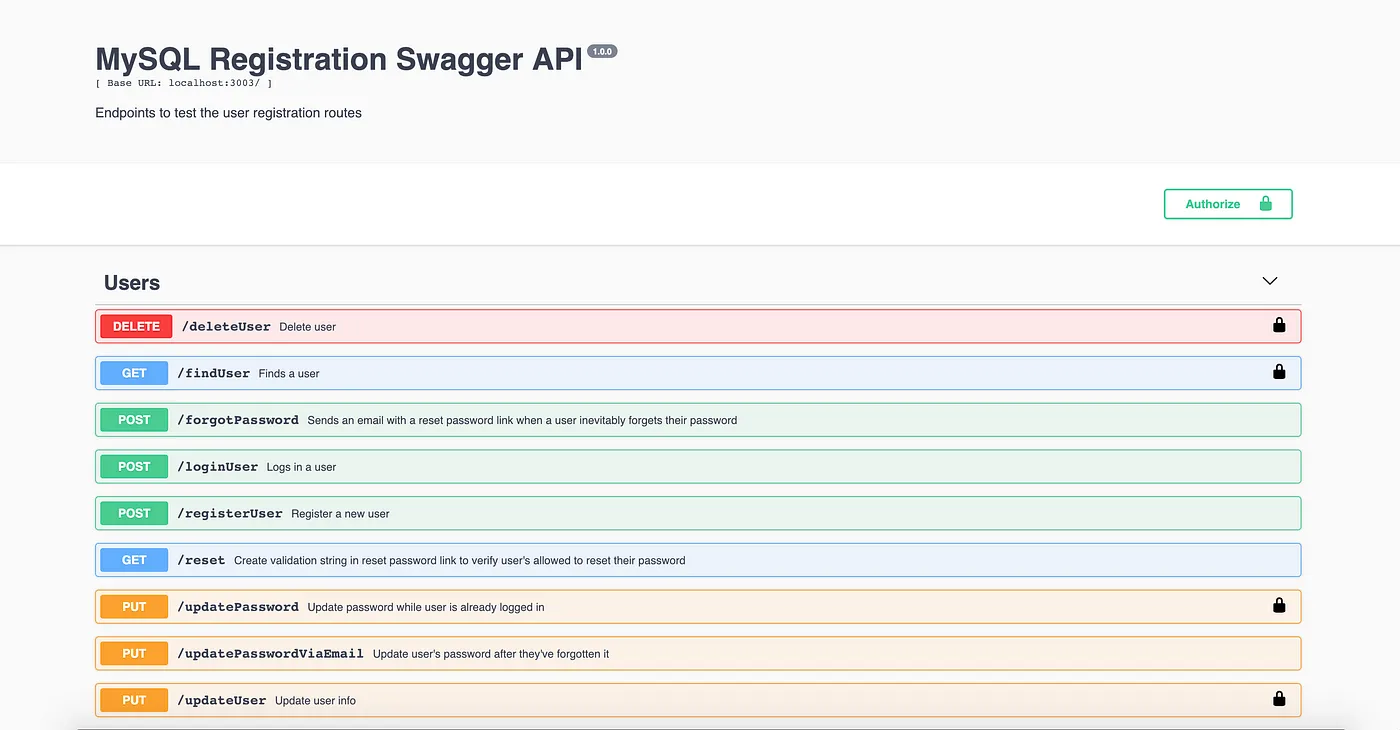The width and height of the screenshot is (1400, 730).
Task: Expand the /loginUser endpoint
Action: (x=600, y=466)
